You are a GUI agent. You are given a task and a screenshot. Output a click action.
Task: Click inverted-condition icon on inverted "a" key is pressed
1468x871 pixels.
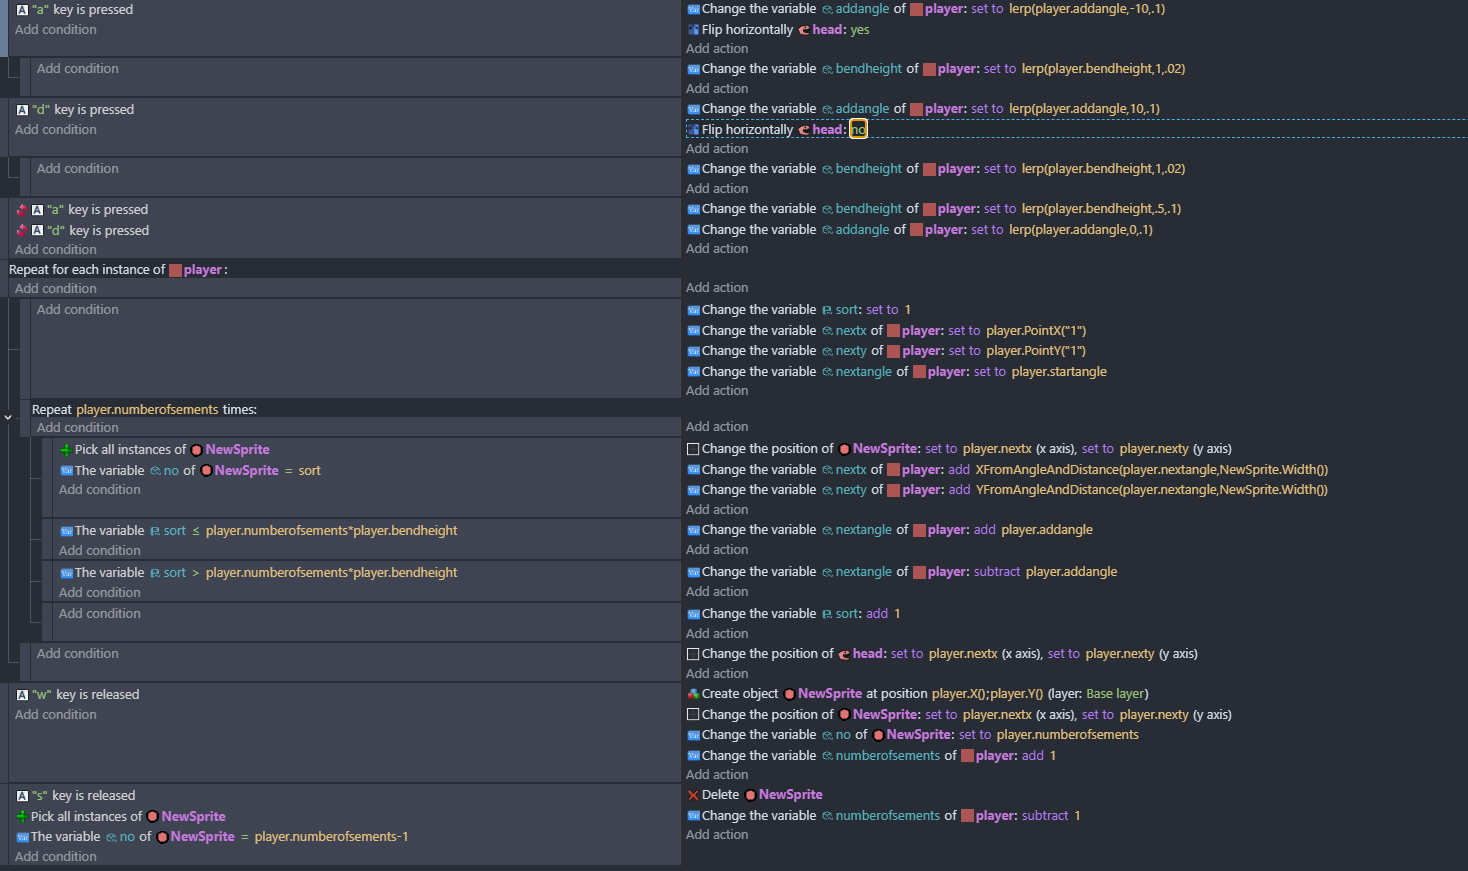22,210
